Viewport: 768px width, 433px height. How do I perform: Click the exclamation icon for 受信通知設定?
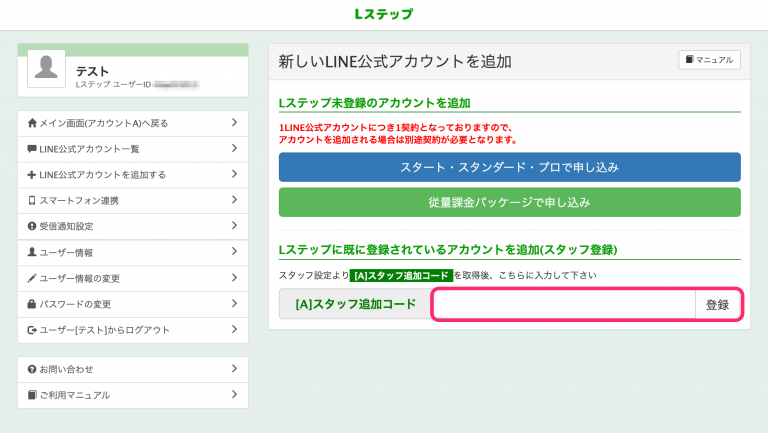pos(32,226)
